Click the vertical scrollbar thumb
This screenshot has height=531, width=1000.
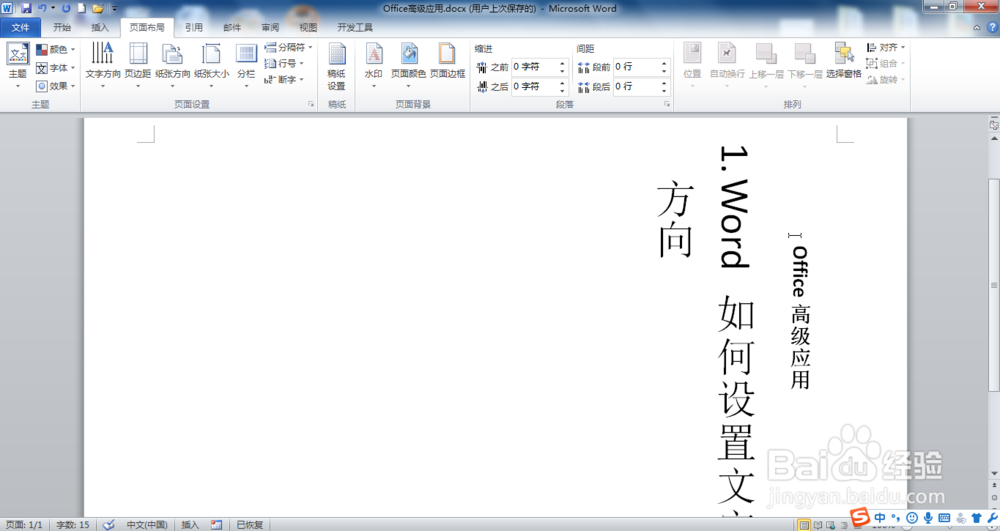click(994, 284)
